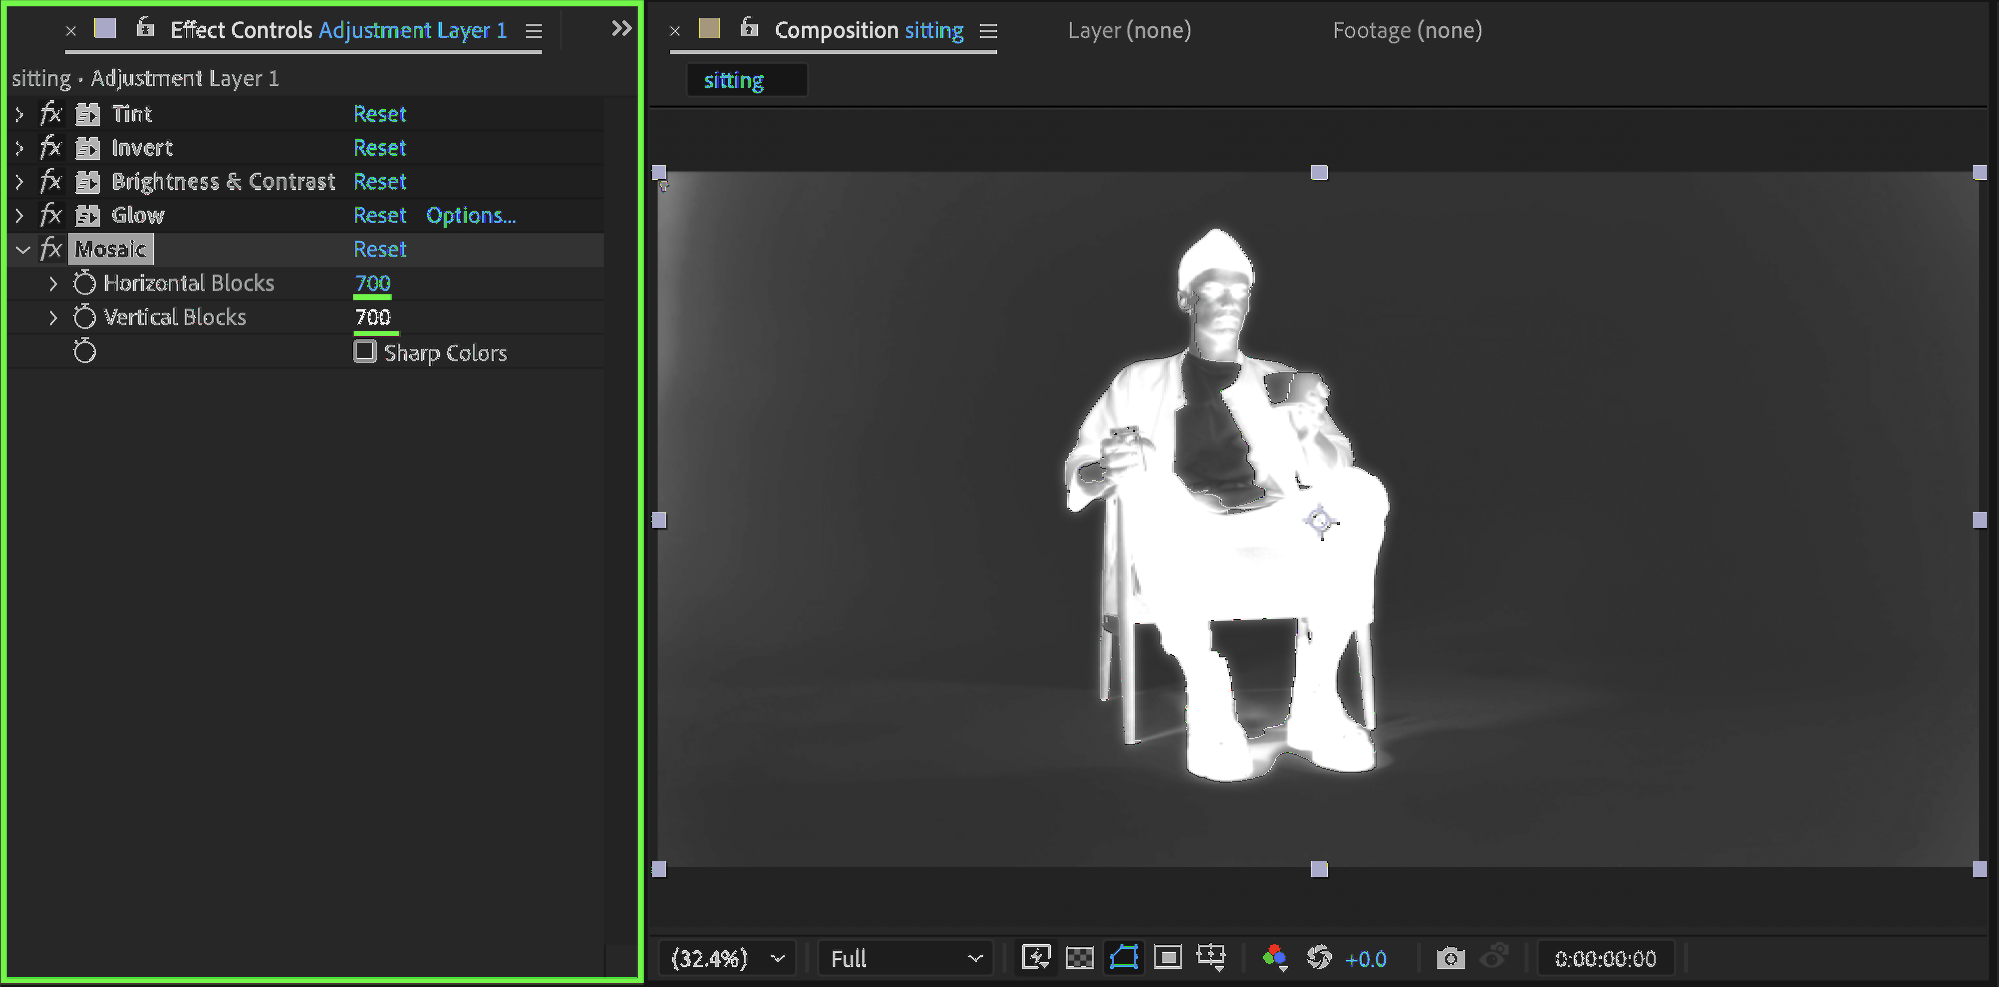
Task: Open grid and guide options
Action: coord(1211,958)
